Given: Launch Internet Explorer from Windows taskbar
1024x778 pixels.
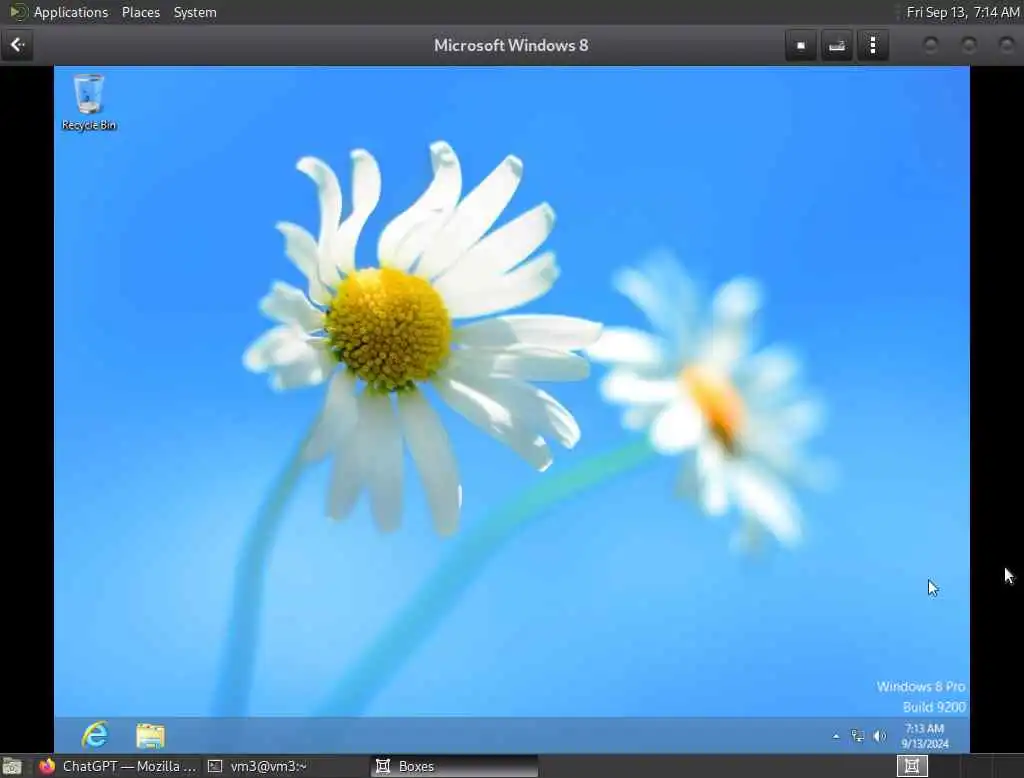Looking at the screenshot, I should tap(95, 736).
